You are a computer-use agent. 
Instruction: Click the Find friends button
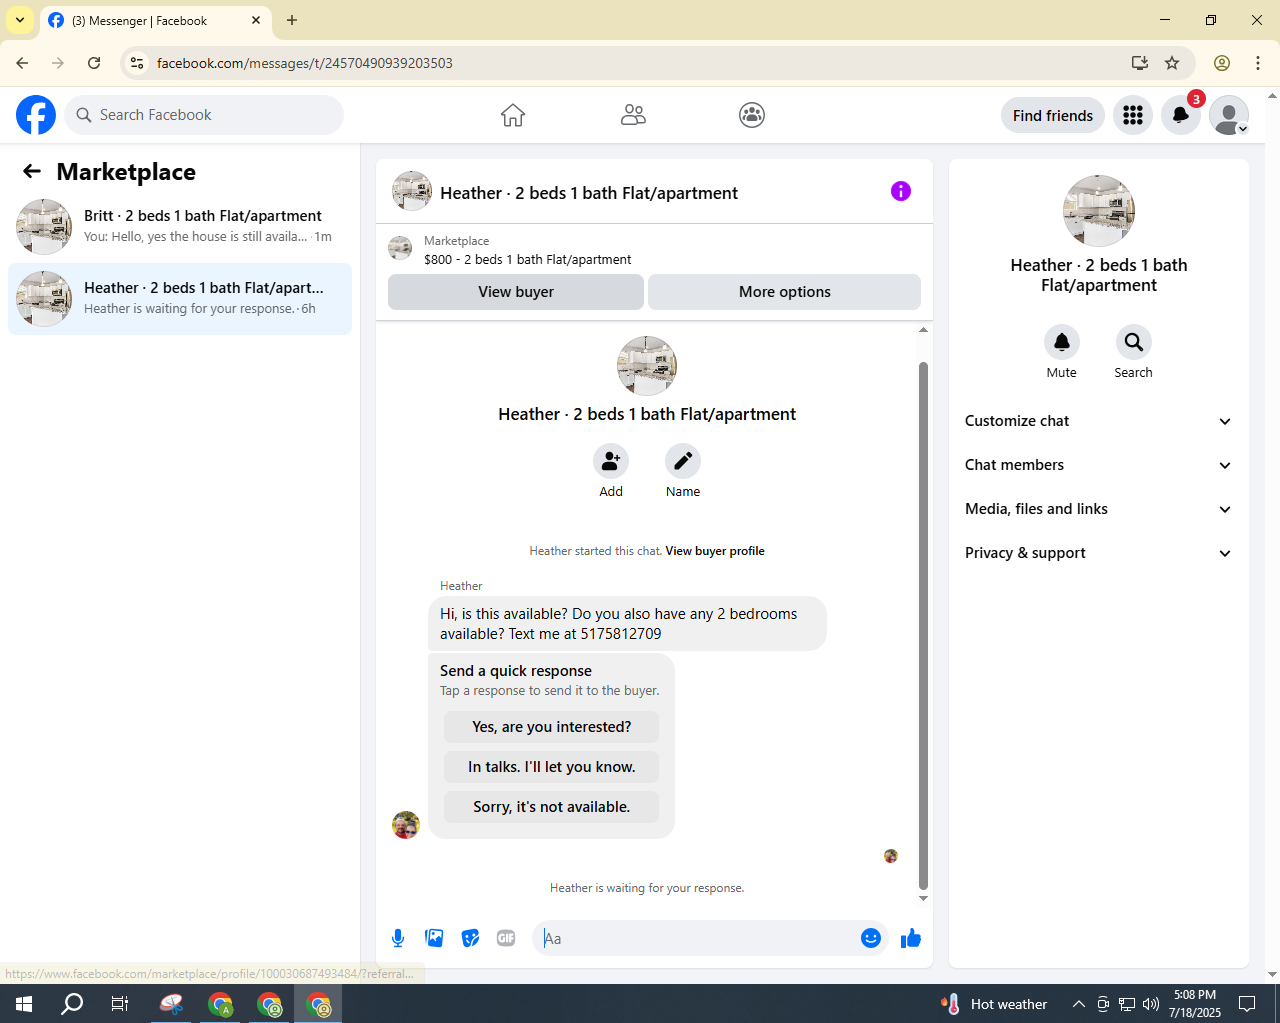(x=1053, y=115)
